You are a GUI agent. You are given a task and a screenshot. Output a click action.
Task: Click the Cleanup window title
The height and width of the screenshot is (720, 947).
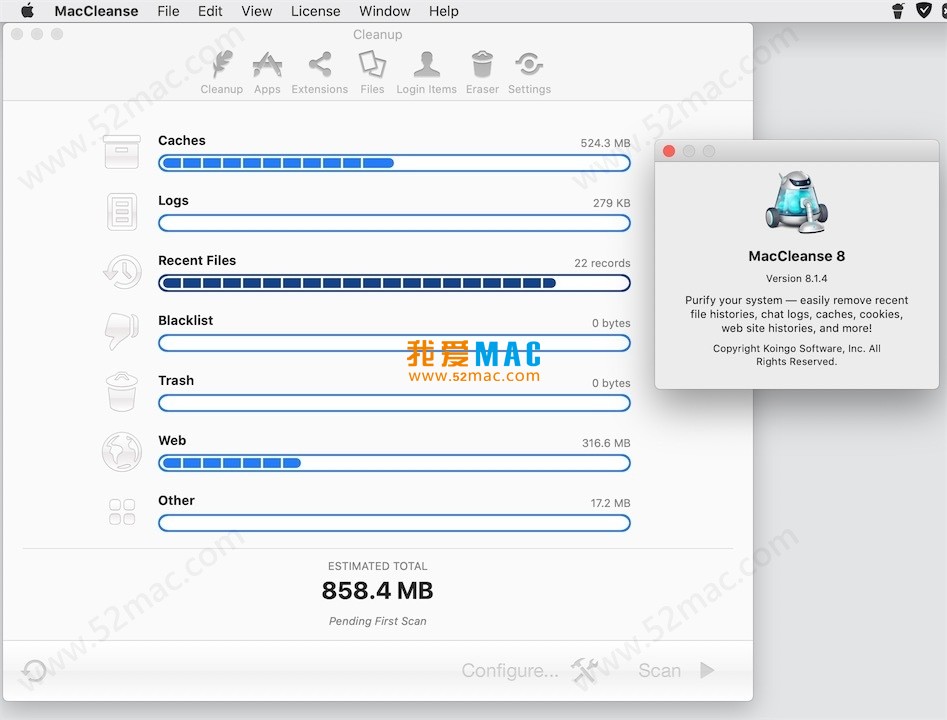click(377, 34)
